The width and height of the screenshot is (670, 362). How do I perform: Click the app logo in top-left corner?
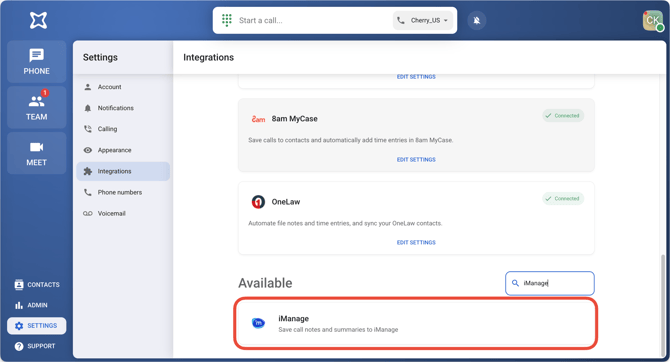click(x=38, y=20)
